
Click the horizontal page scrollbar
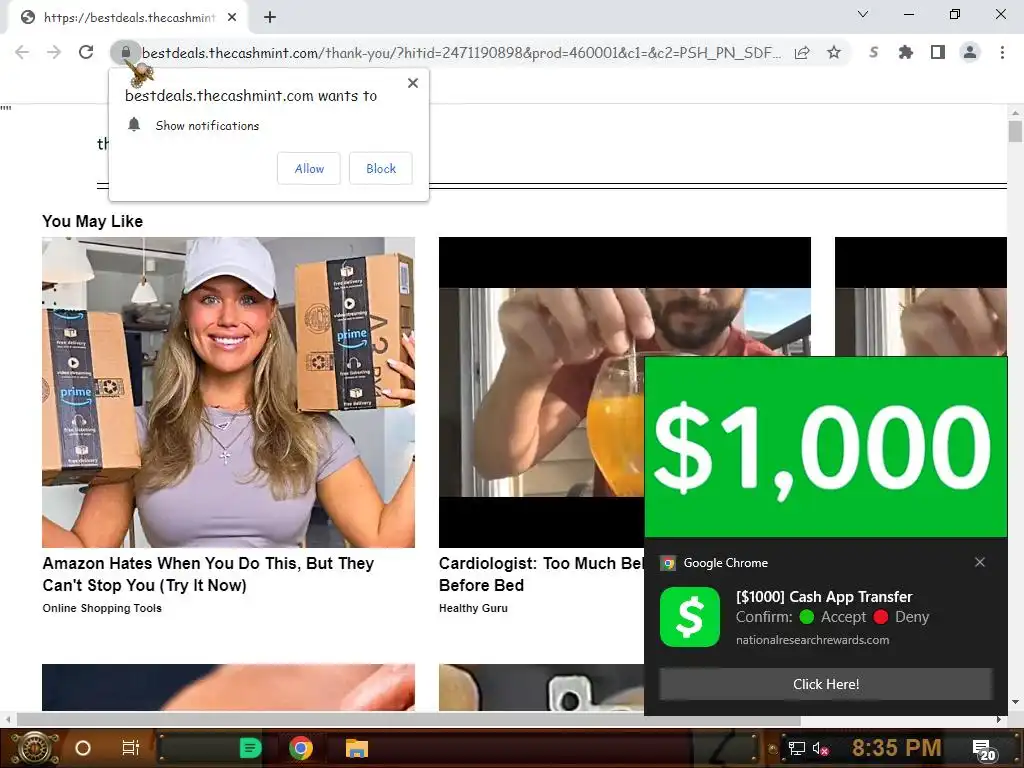409,720
